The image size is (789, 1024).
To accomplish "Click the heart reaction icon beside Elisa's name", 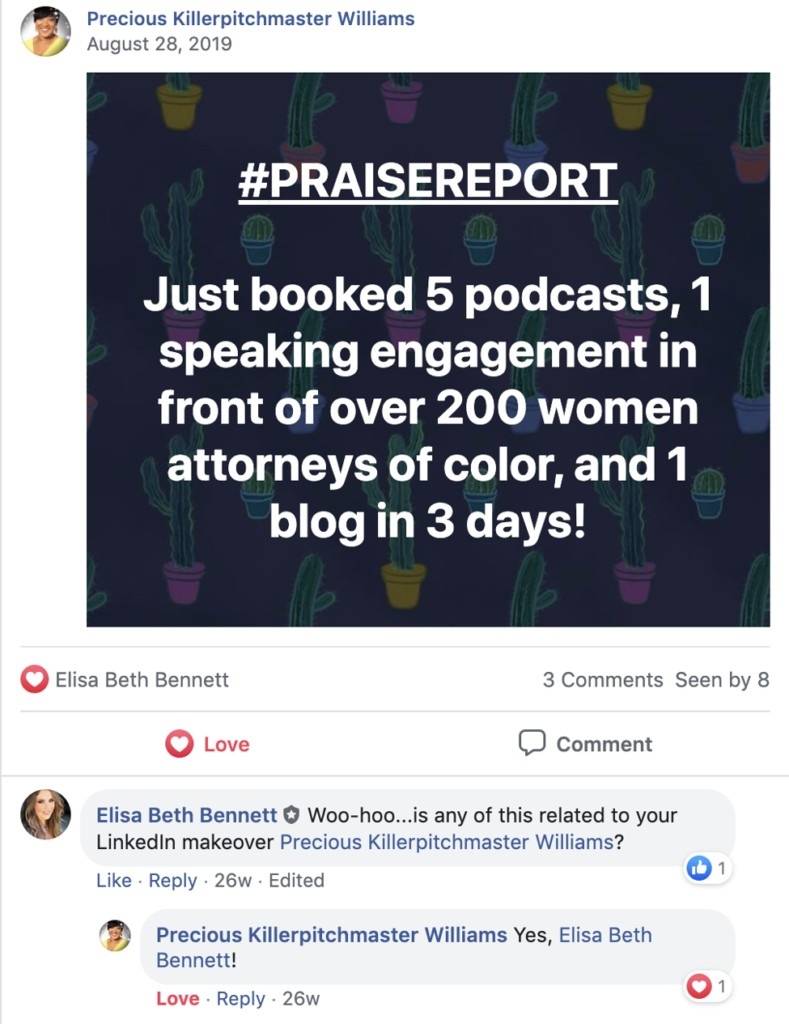I will click(34, 680).
